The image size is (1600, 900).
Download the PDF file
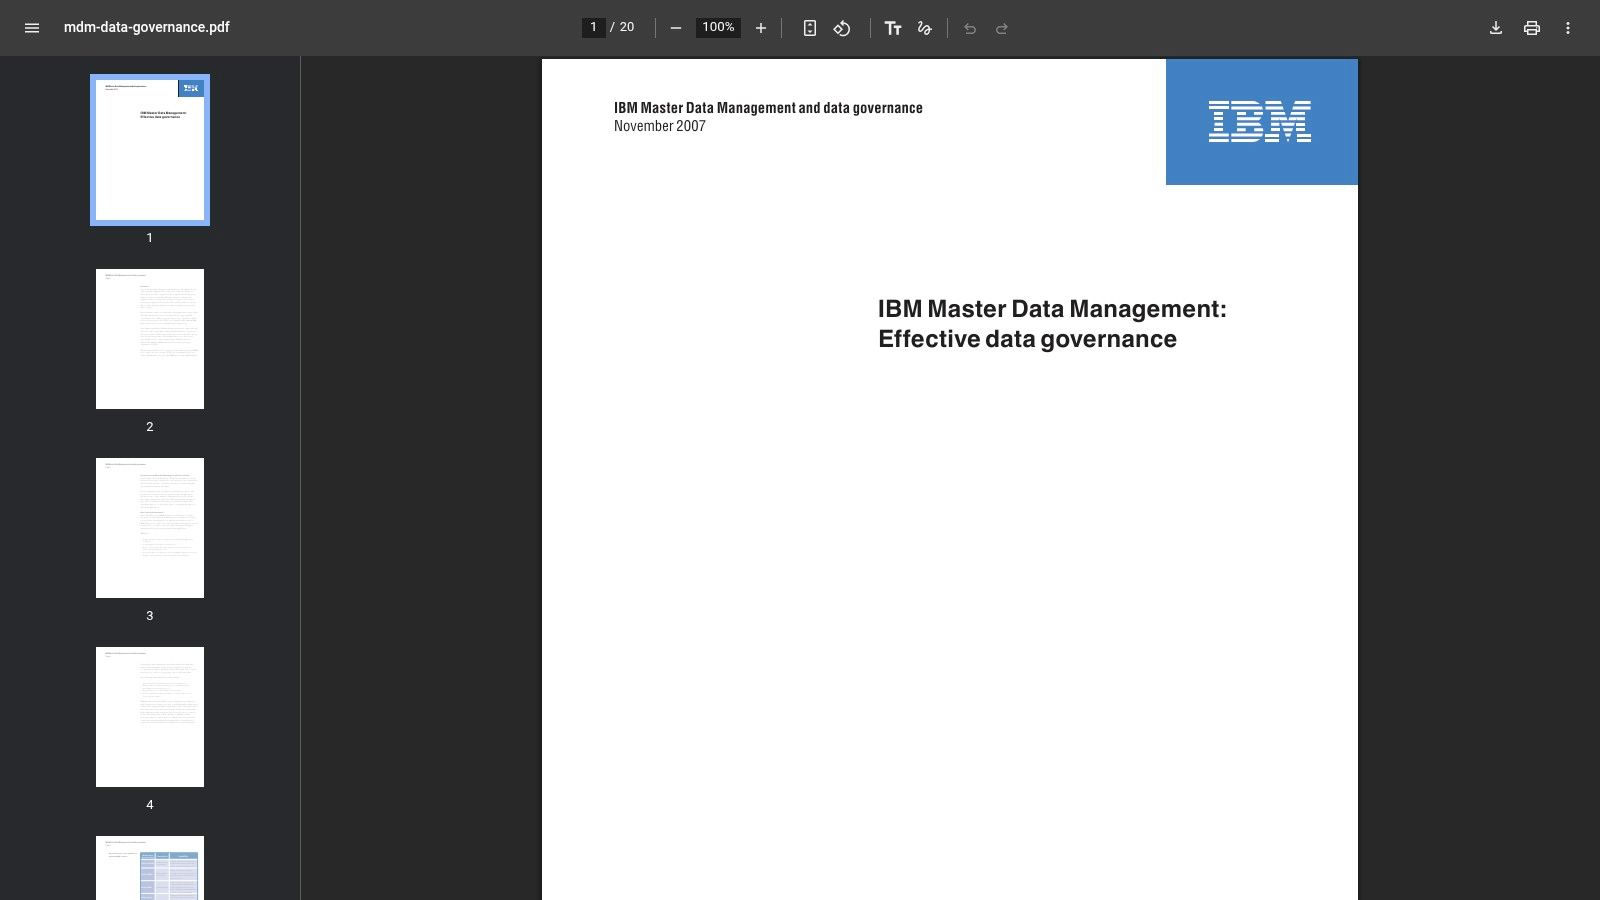(x=1496, y=28)
